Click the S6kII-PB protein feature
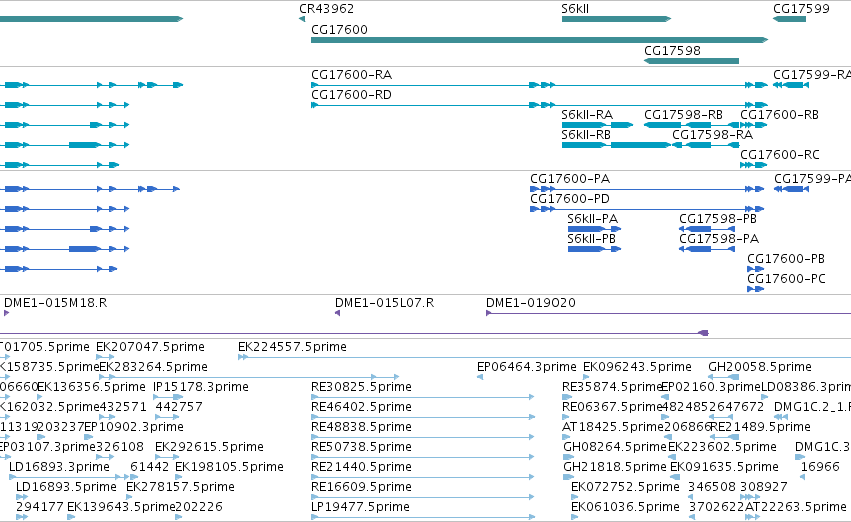The width and height of the screenshot is (851, 522). (594, 249)
